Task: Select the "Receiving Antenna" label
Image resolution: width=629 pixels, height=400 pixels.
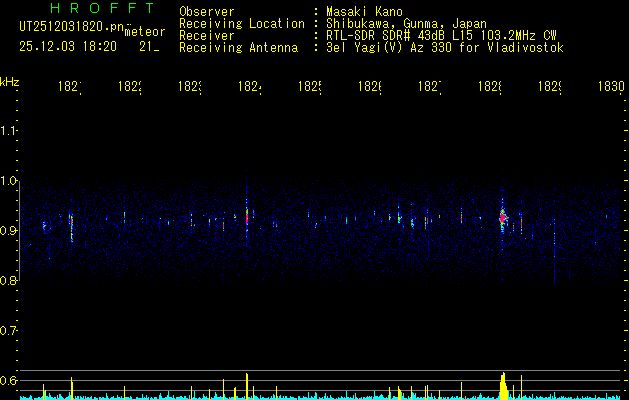Action: 238,48
